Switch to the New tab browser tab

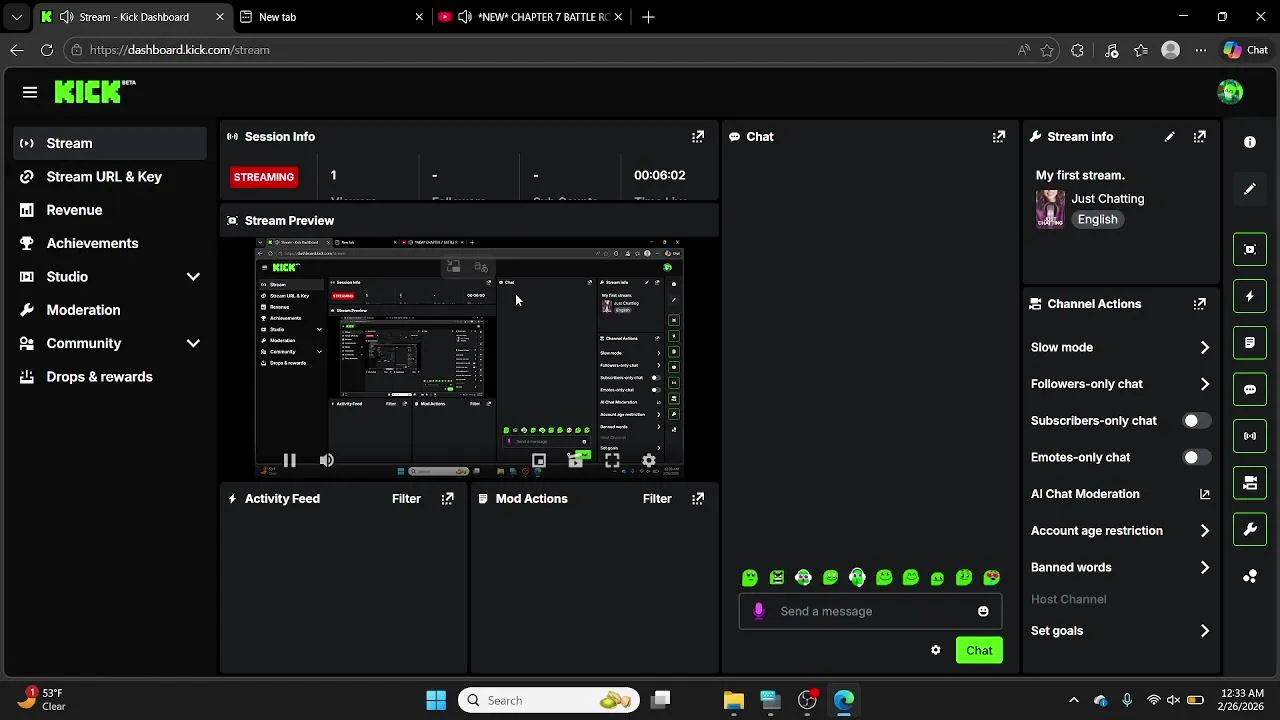(x=332, y=17)
